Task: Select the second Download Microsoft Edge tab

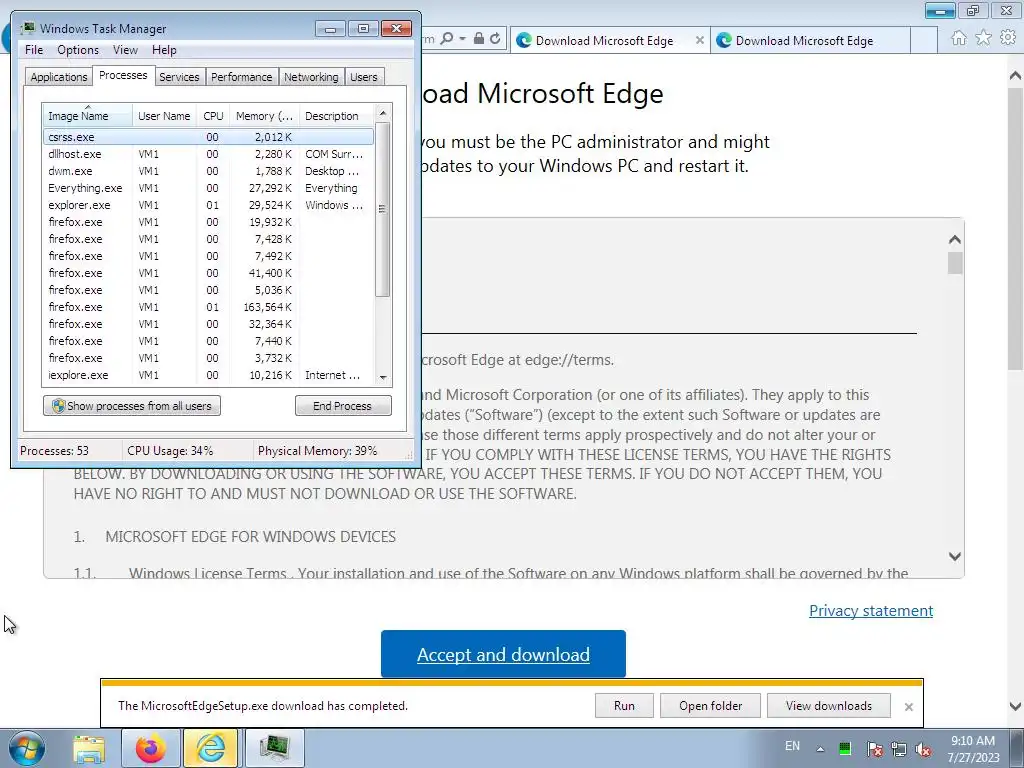Action: 810,40
